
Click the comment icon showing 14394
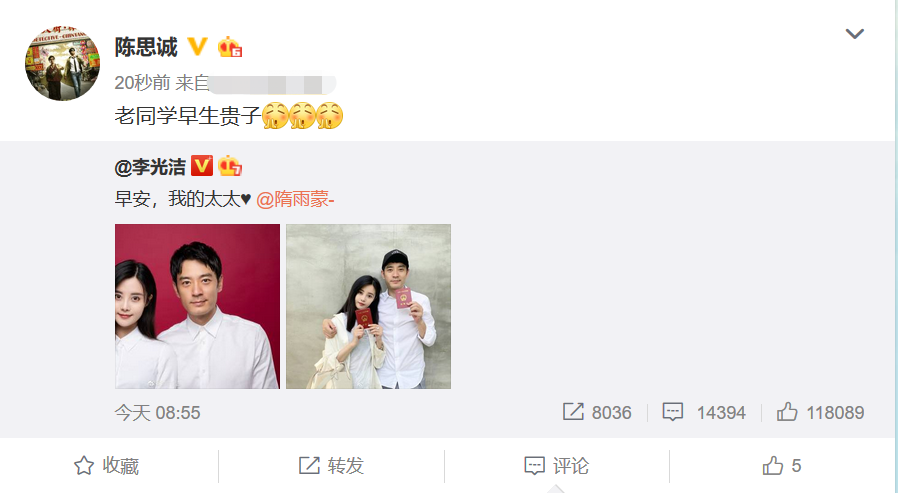tap(672, 412)
